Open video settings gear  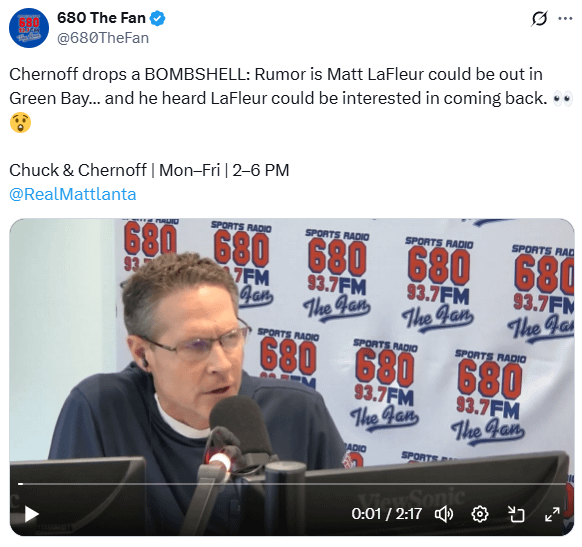tap(480, 514)
